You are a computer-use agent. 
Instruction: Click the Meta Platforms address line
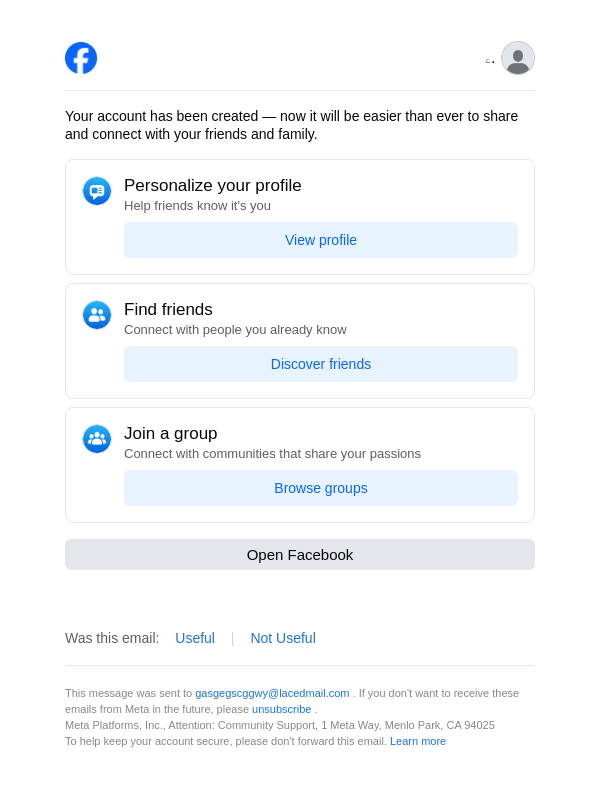tap(280, 725)
